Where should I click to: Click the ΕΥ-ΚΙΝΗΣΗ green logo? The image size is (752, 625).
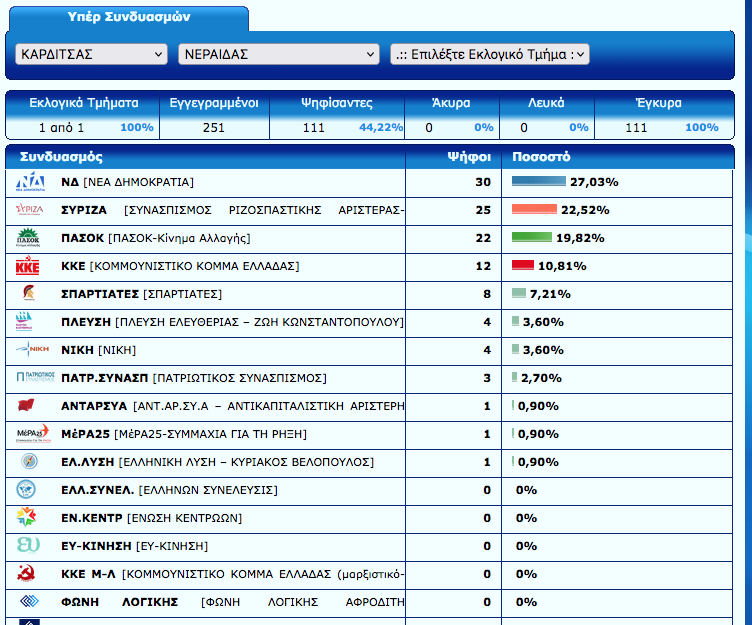tap(29, 546)
